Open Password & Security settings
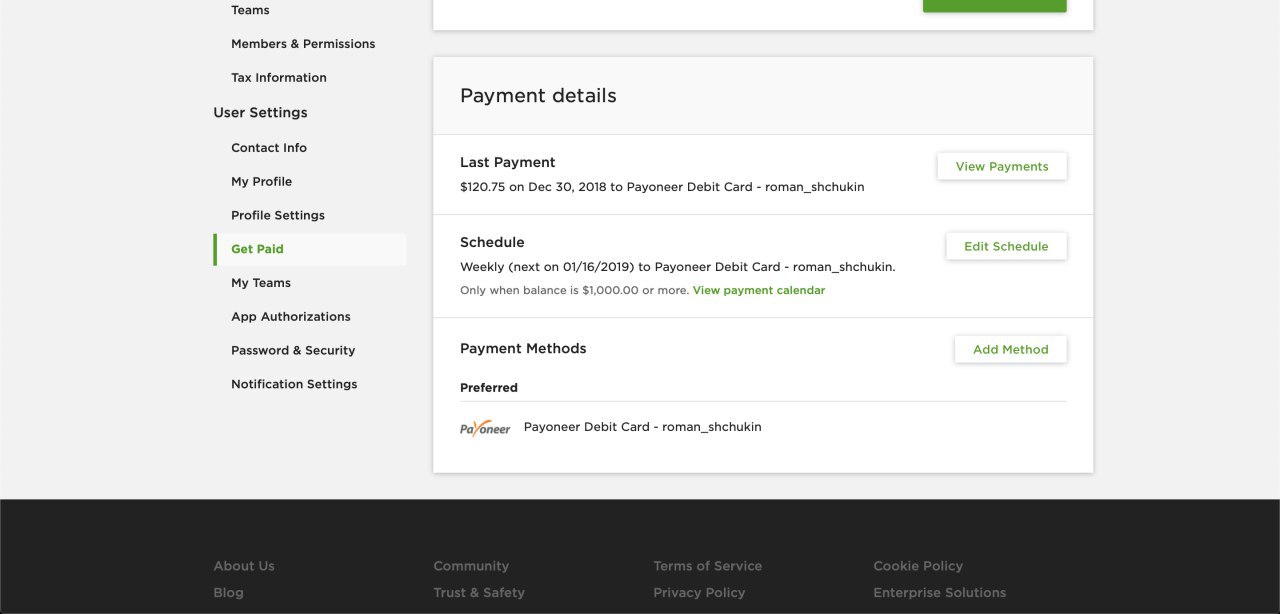1280x614 pixels. tap(293, 351)
